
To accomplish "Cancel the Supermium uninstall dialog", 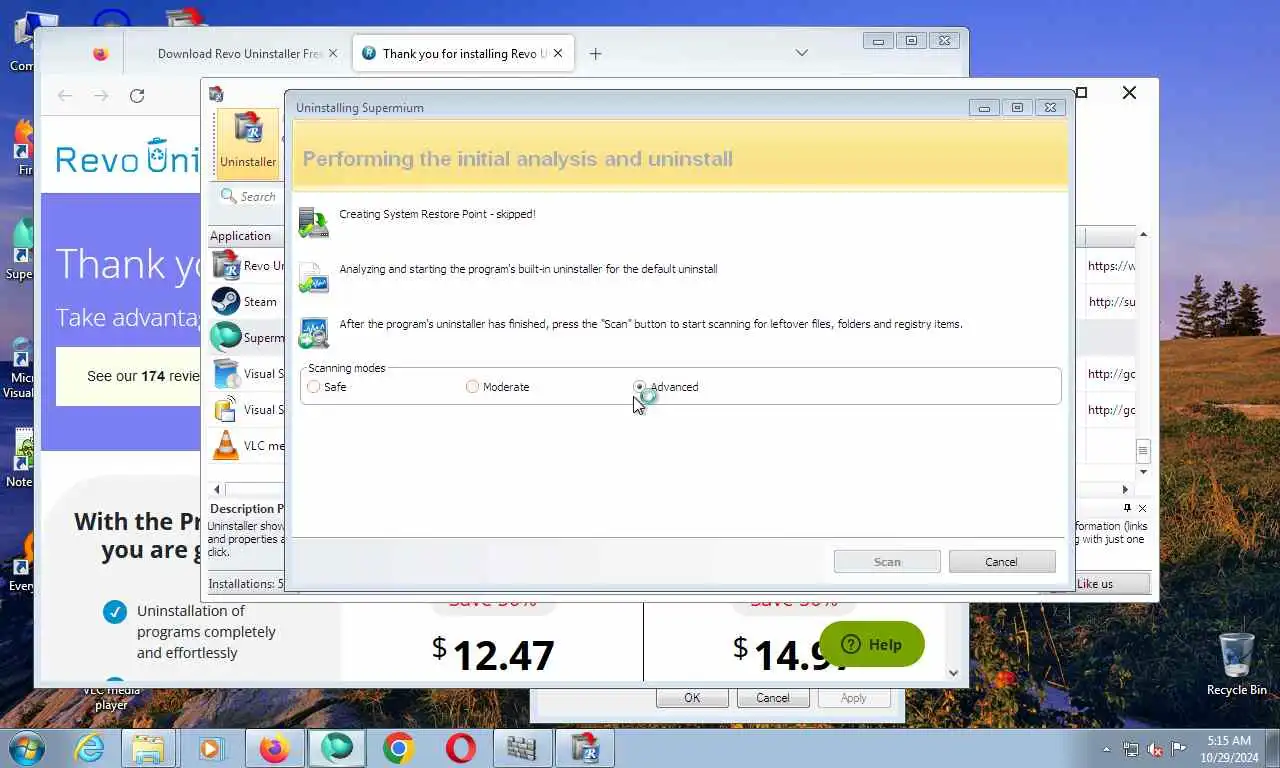I will [x=1002, y=562].
